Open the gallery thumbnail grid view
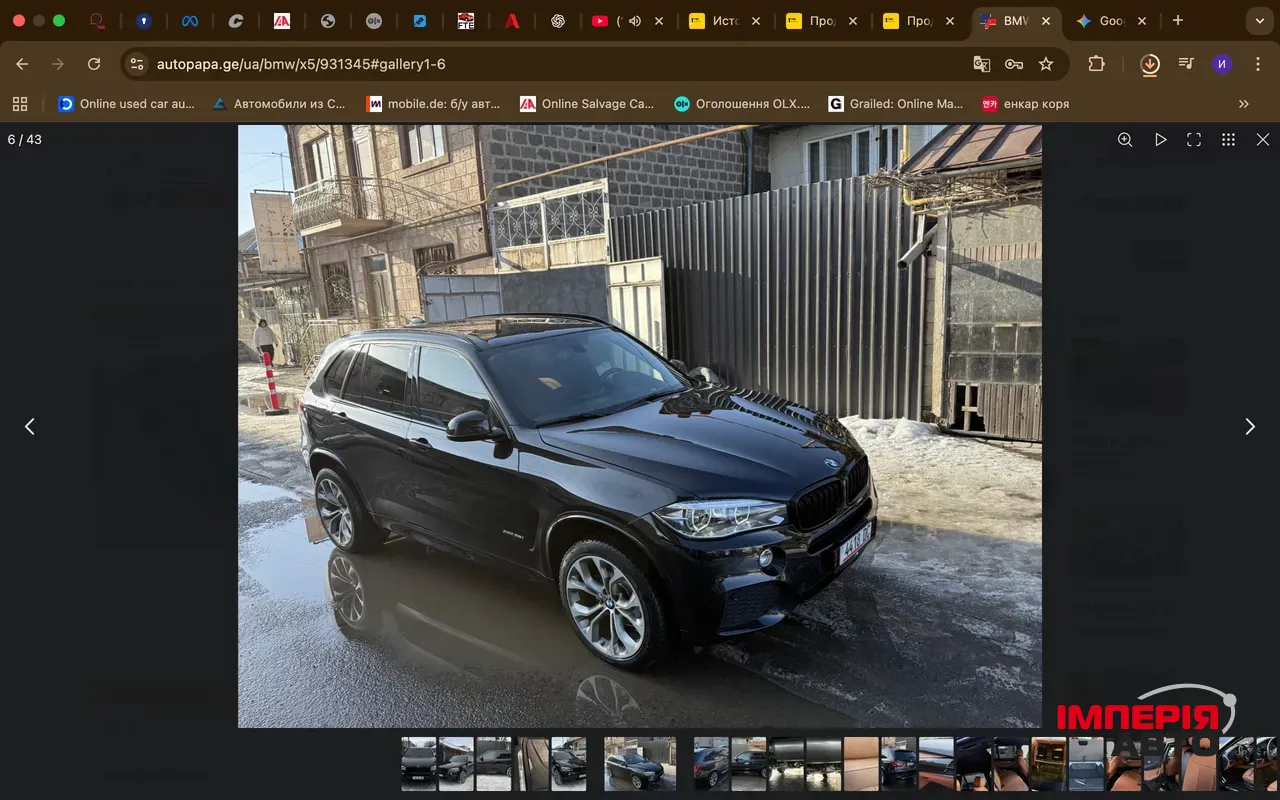1280x800 pixels. coord(1228,139)
